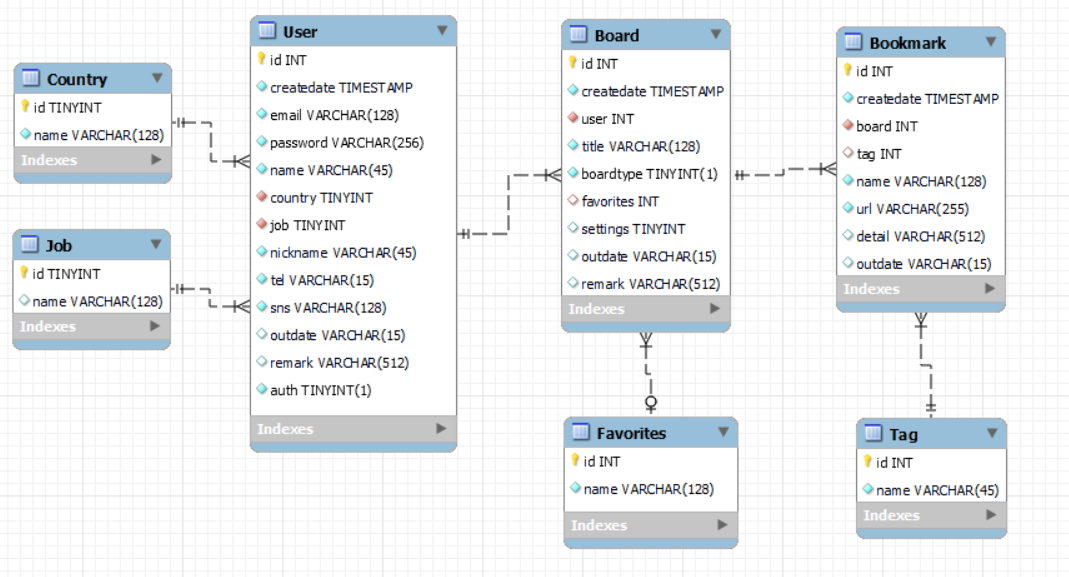Viewport: 1069px width, 577px height.
Task: Select the User table title
Action: [x=300, y=31]
